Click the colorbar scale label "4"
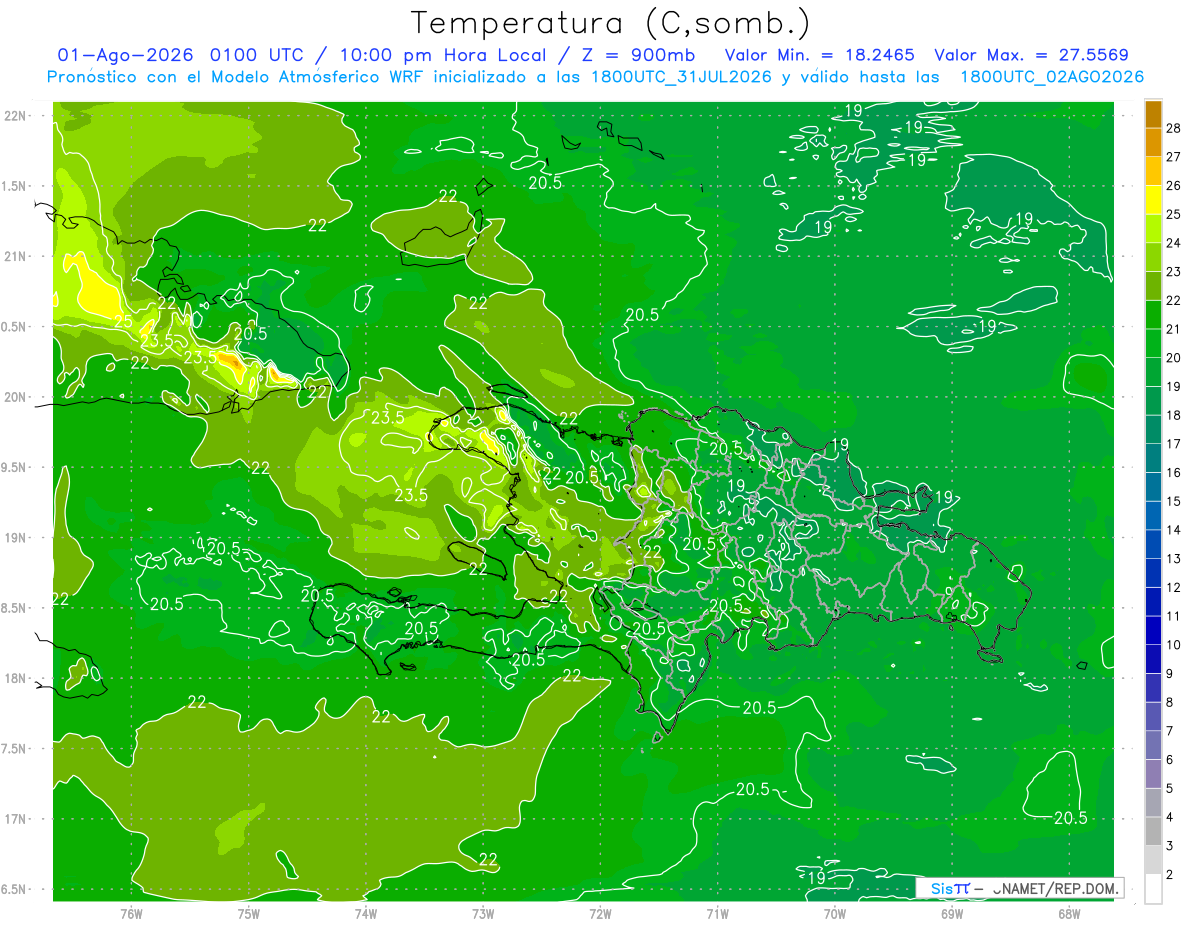Image resolution: width=1200 pixels, height=927 pixels. pos(1170,818)
